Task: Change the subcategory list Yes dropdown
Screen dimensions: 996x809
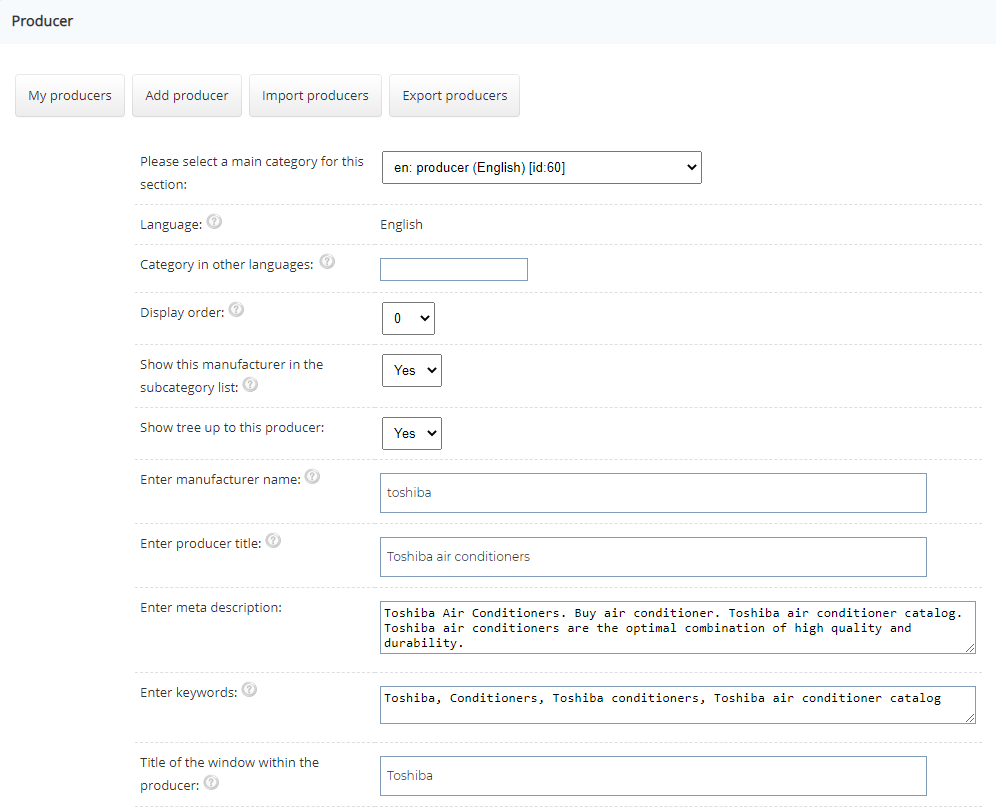Action: point(412,370)
